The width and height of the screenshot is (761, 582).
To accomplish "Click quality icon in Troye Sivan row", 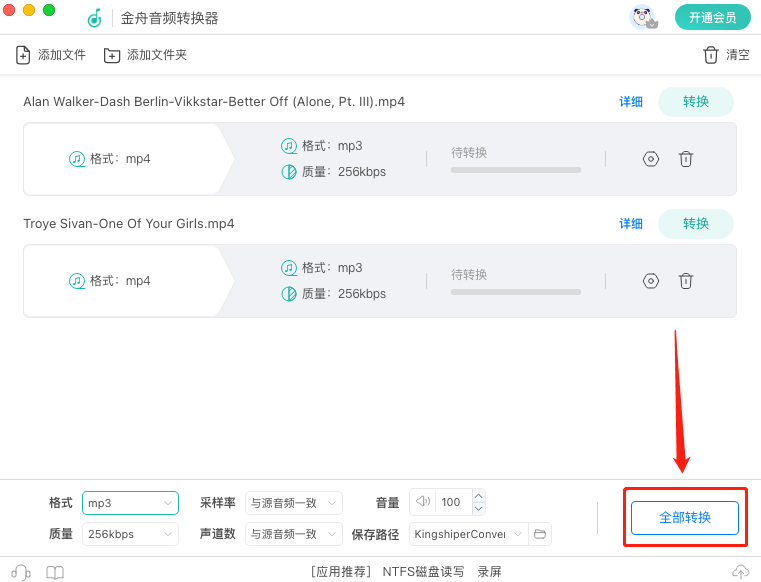I will click(289, 294).
